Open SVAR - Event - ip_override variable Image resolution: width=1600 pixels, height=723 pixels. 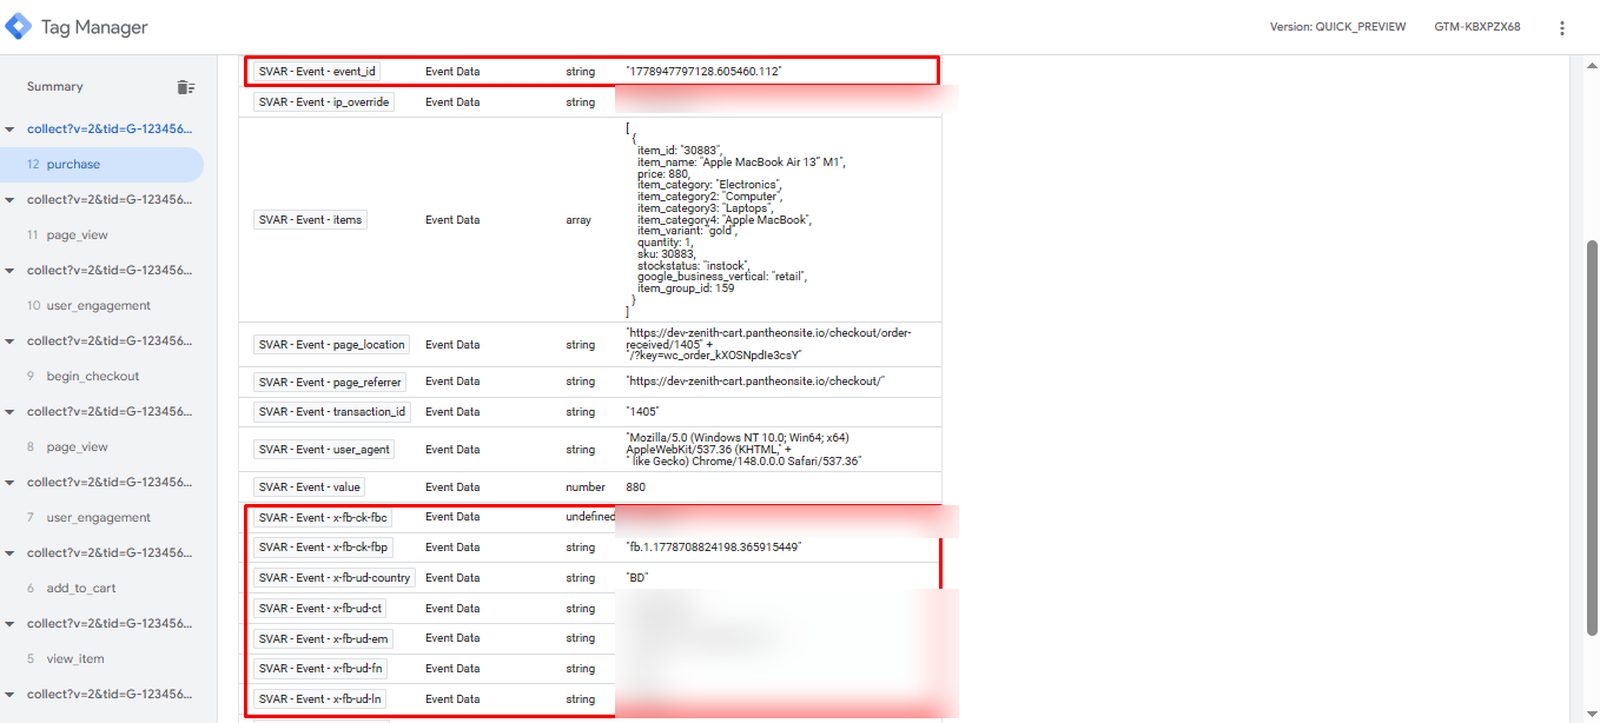pos(324,102)
